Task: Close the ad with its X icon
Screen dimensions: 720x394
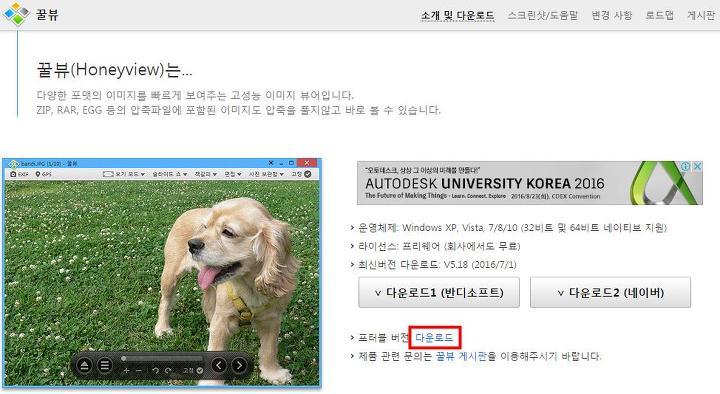Action: pos(697,166)
